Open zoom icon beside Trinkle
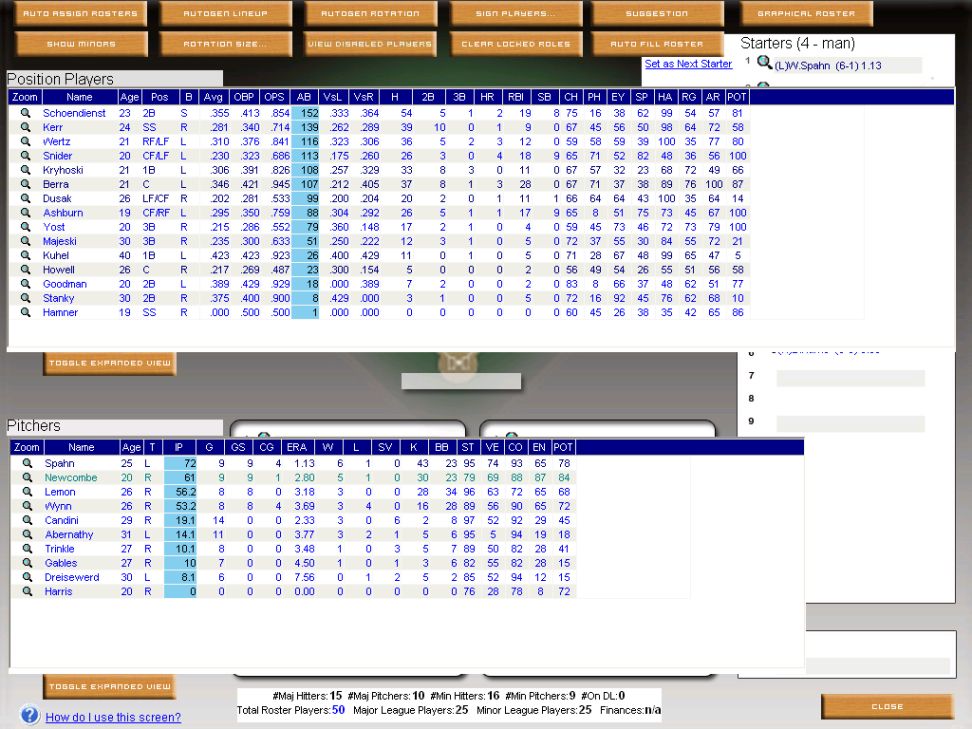Image resolution: width=972 pixels, height=729 pixels. coord(27,549)
